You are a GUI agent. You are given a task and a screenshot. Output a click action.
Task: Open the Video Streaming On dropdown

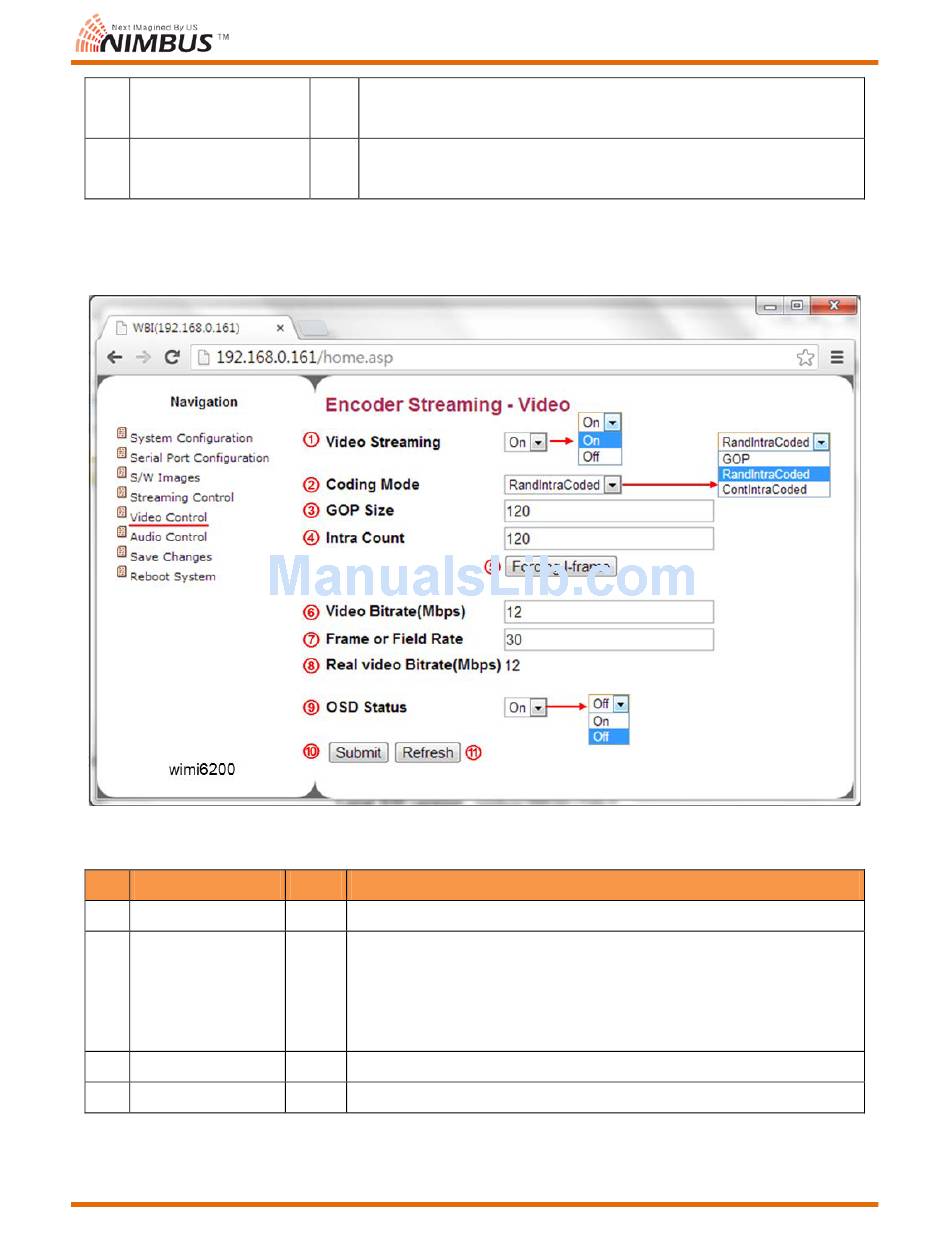526,442
